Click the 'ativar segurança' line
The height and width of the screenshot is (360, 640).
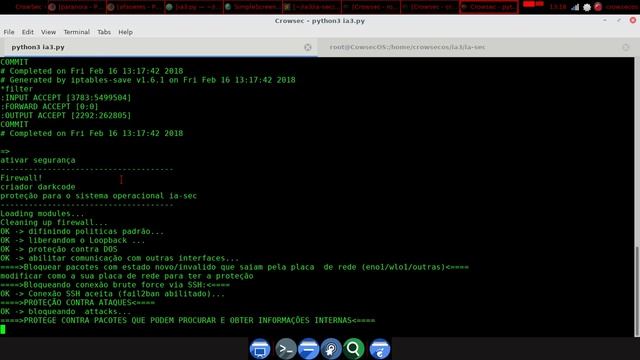point(38,160)
